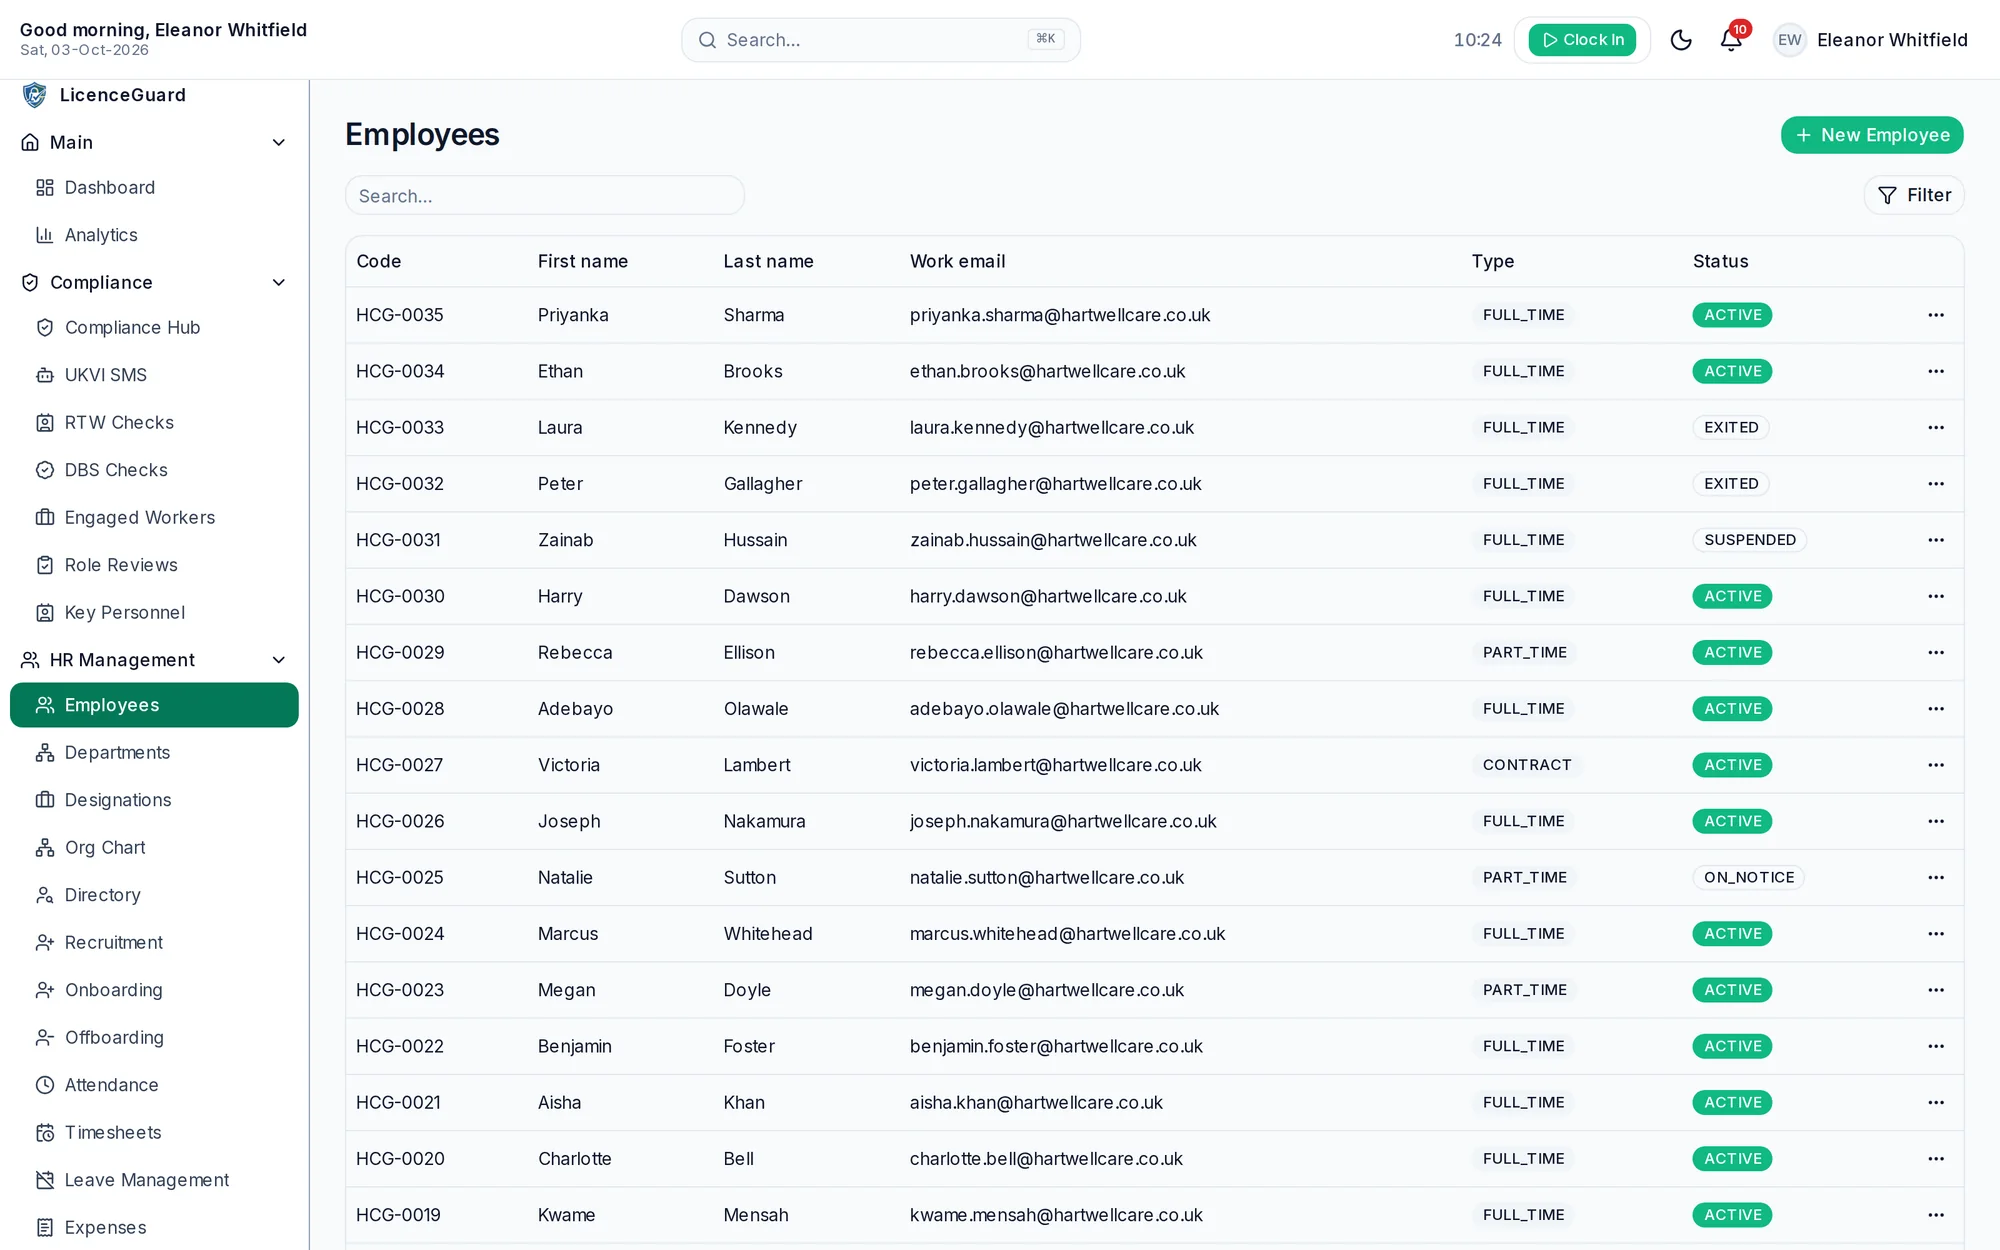Image resolution: width=2000 pixels, height=1250 pixels.
Task: Open row actions for Zainab Hussain
Action: click(1936, 540)
